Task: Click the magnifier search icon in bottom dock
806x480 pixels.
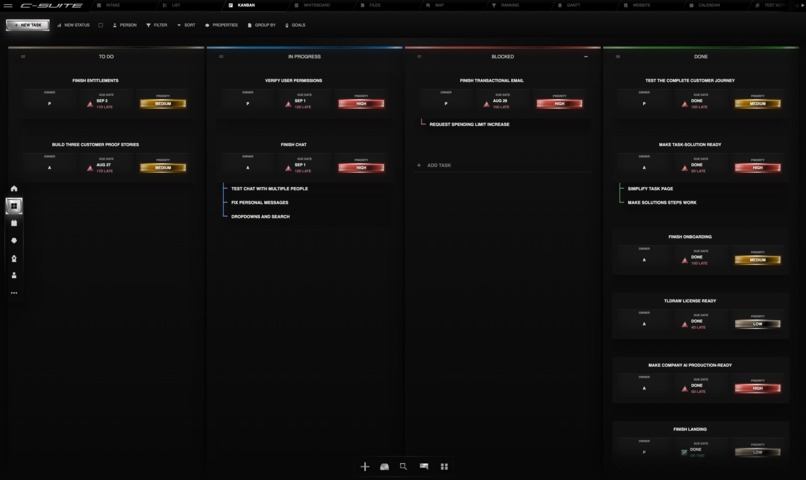Action: [404, 467]
